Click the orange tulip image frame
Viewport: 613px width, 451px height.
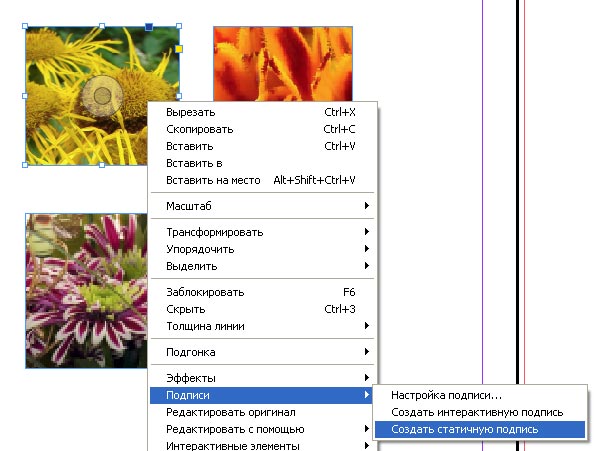(283, 64)
